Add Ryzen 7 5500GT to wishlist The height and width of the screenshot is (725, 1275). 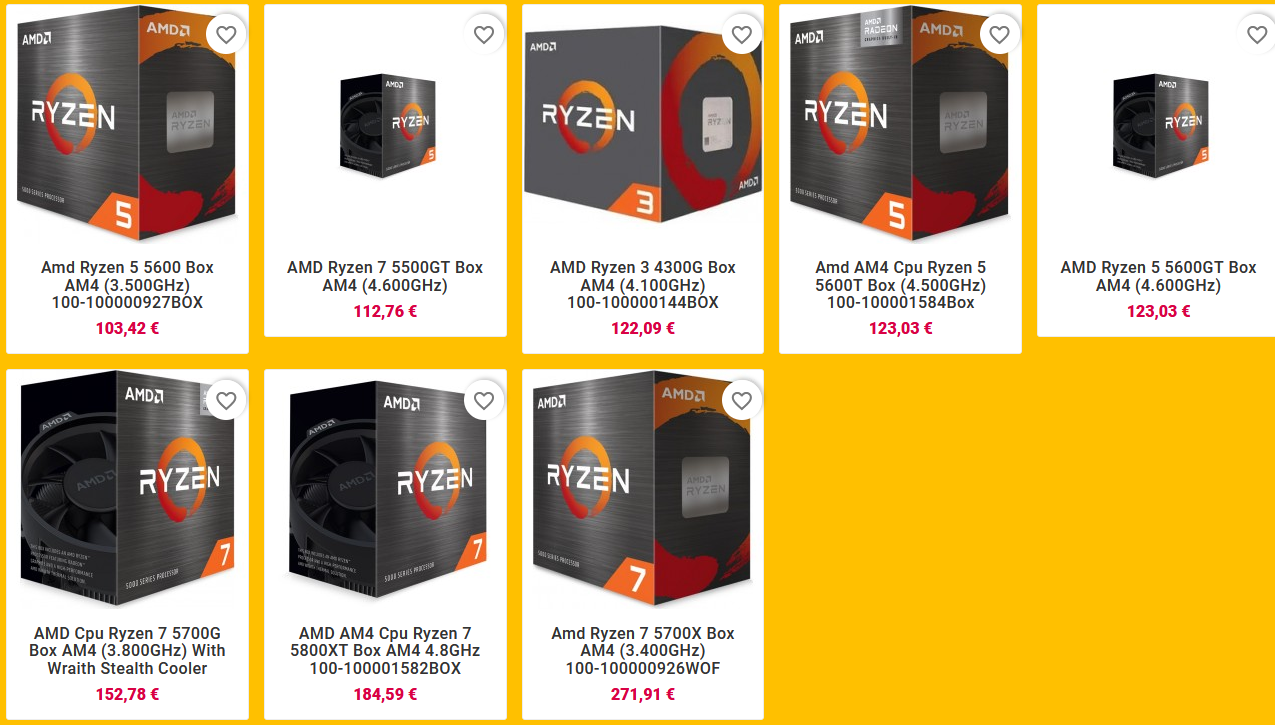click(484, 35)
